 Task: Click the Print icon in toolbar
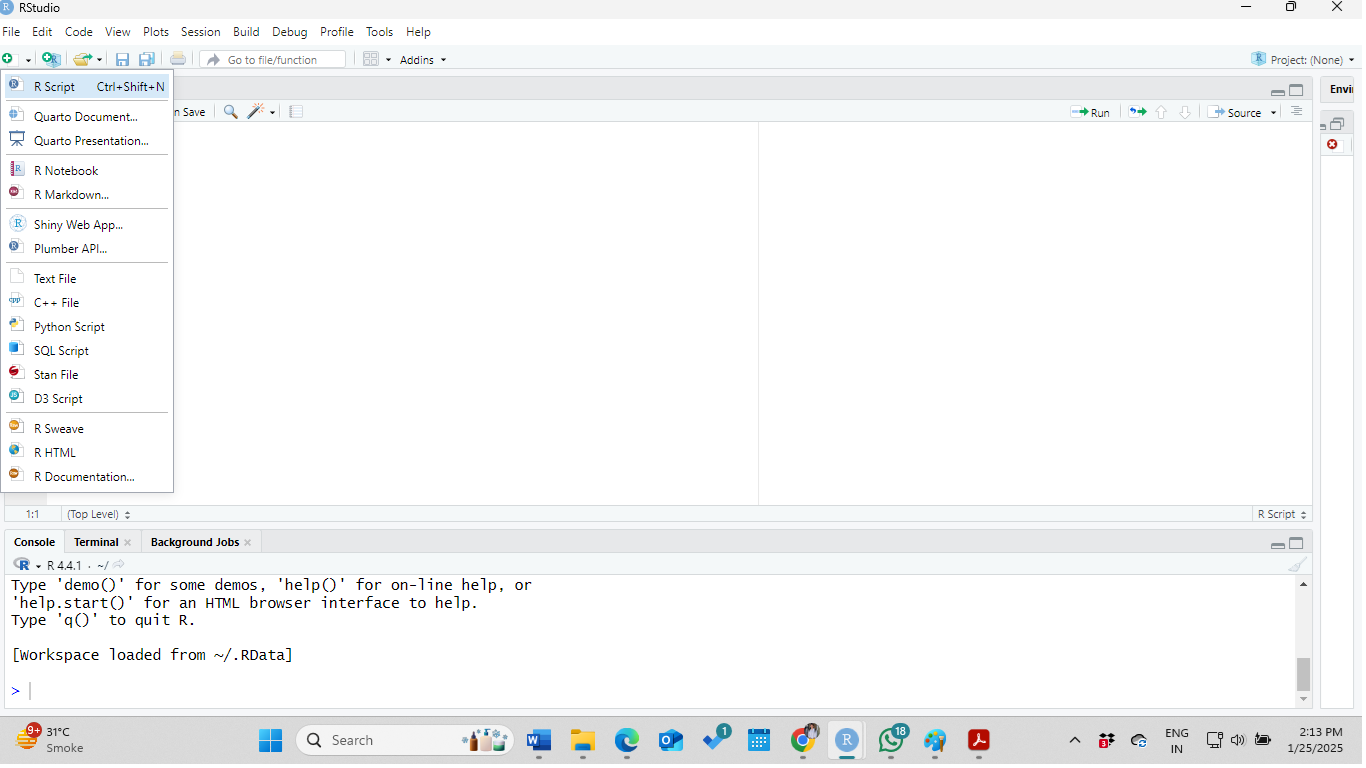(x=178, y=60)
